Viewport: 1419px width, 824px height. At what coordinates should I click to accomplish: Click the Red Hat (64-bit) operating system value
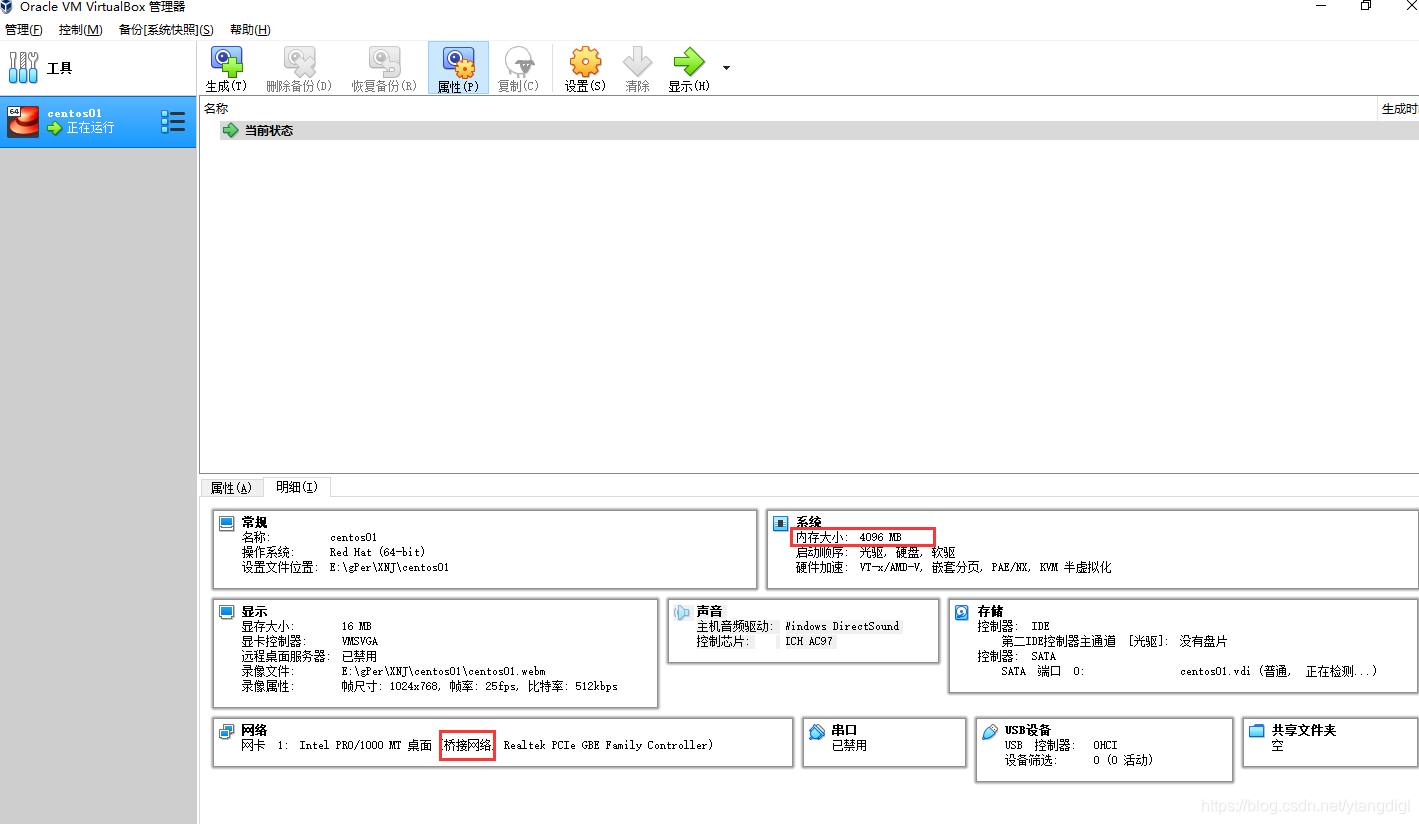tap(377, 552)
